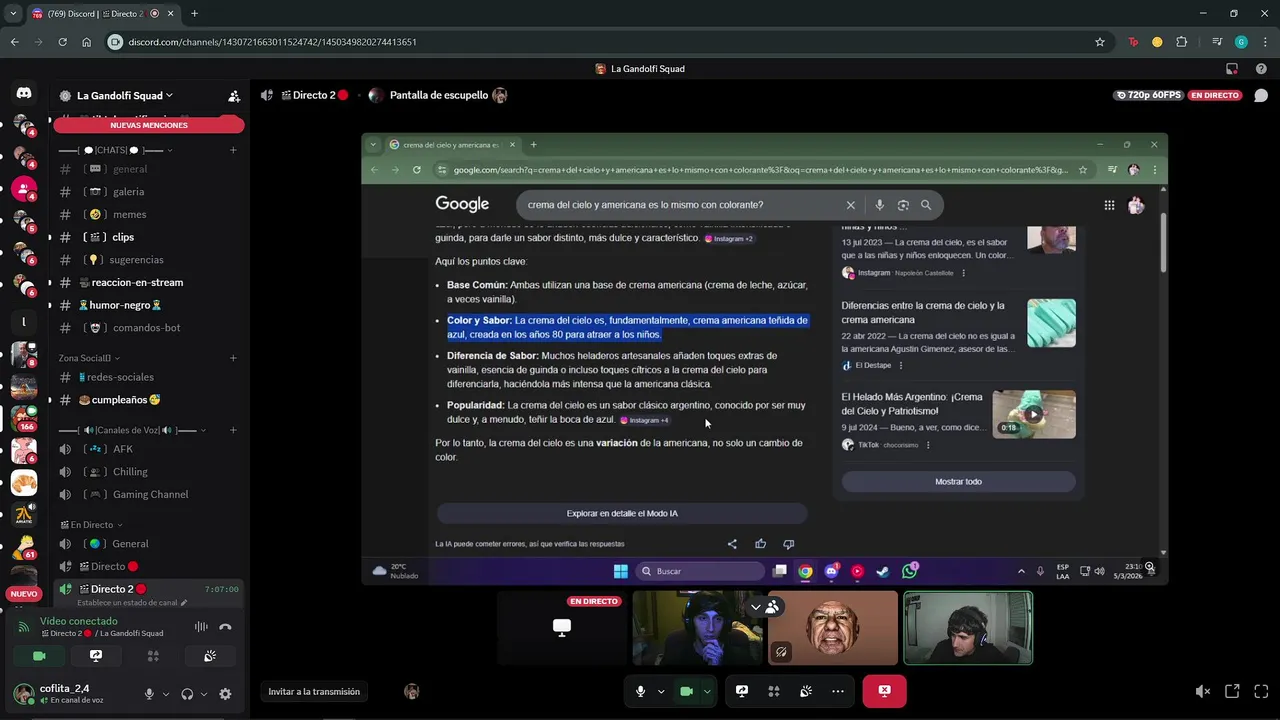Open new browser tab plus button
The height and width of the screenshot is (720, 1280).
194,14
